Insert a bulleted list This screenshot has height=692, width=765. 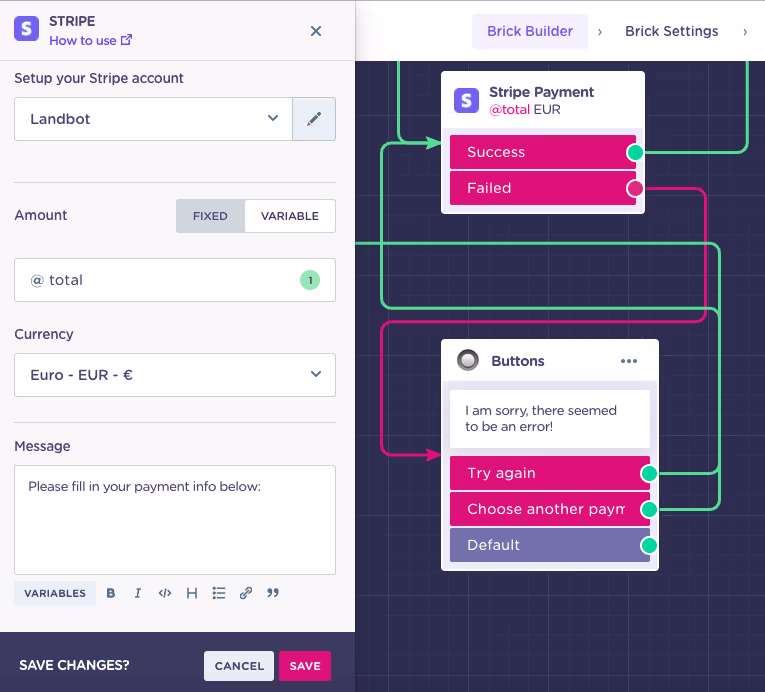click(219, 593)
